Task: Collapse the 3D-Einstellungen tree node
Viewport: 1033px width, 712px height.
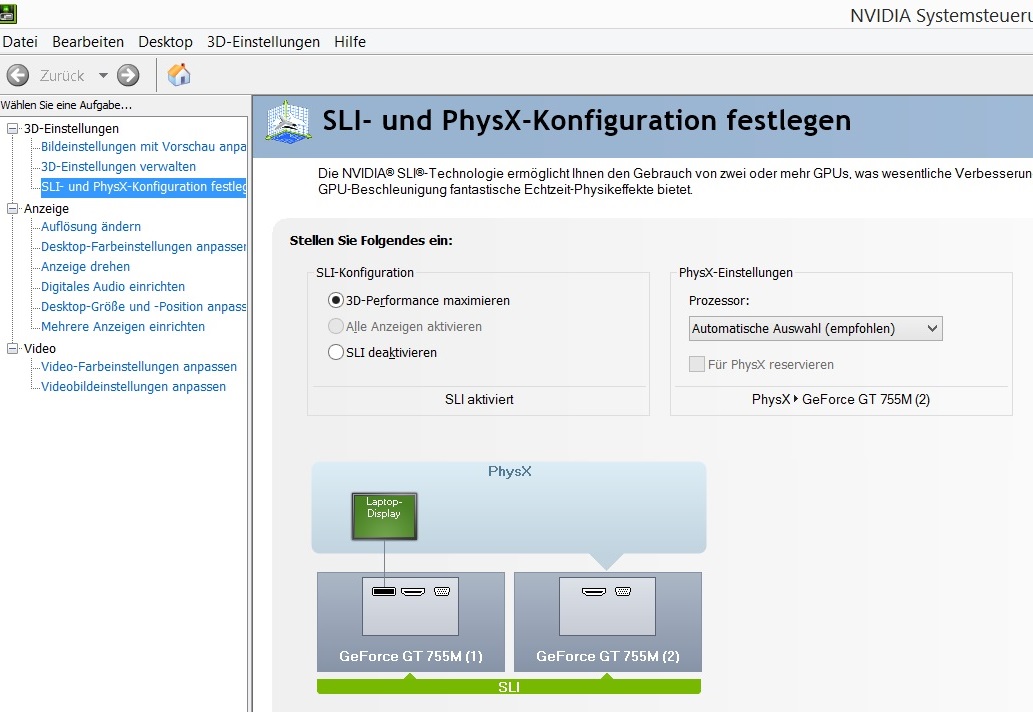Action: point(13,128)
